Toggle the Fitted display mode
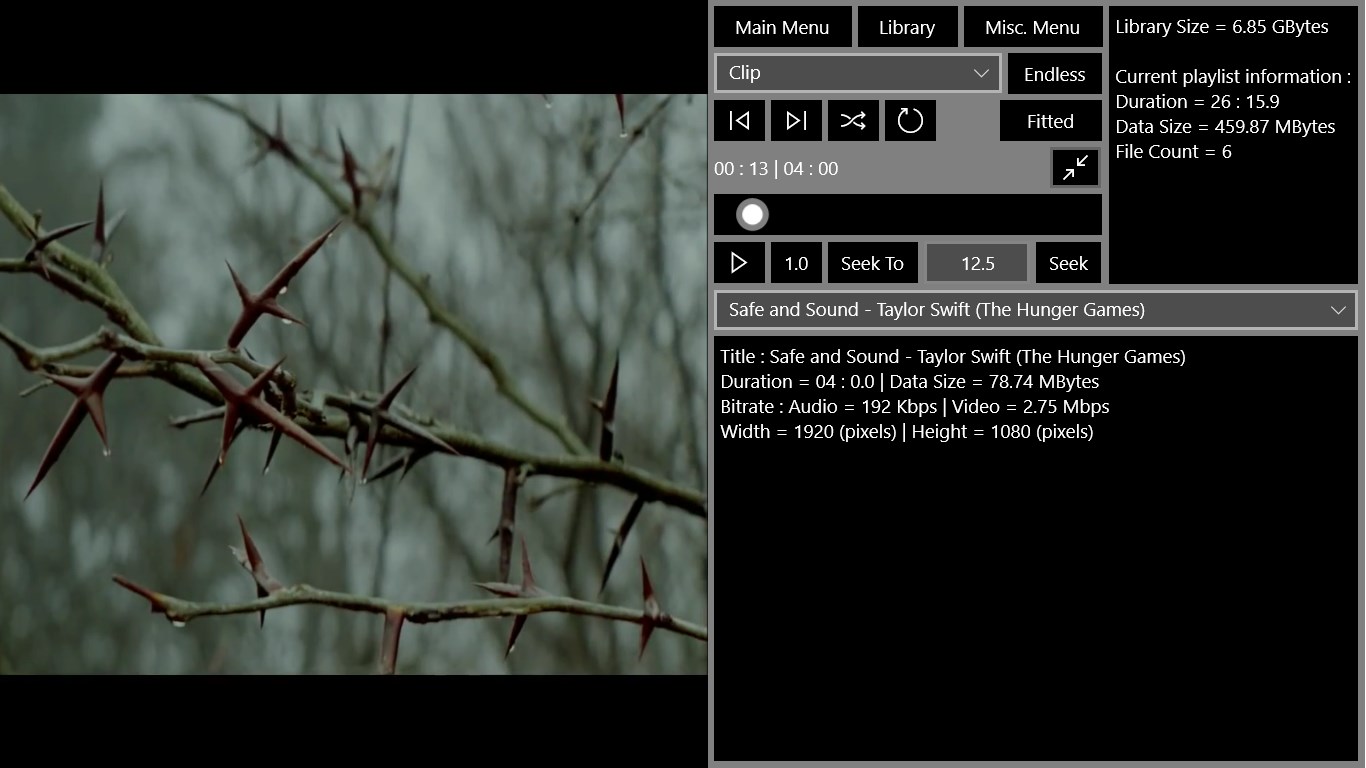Screen dimensions: 1366x768 pyautogui.click(x=1050, y=121)
